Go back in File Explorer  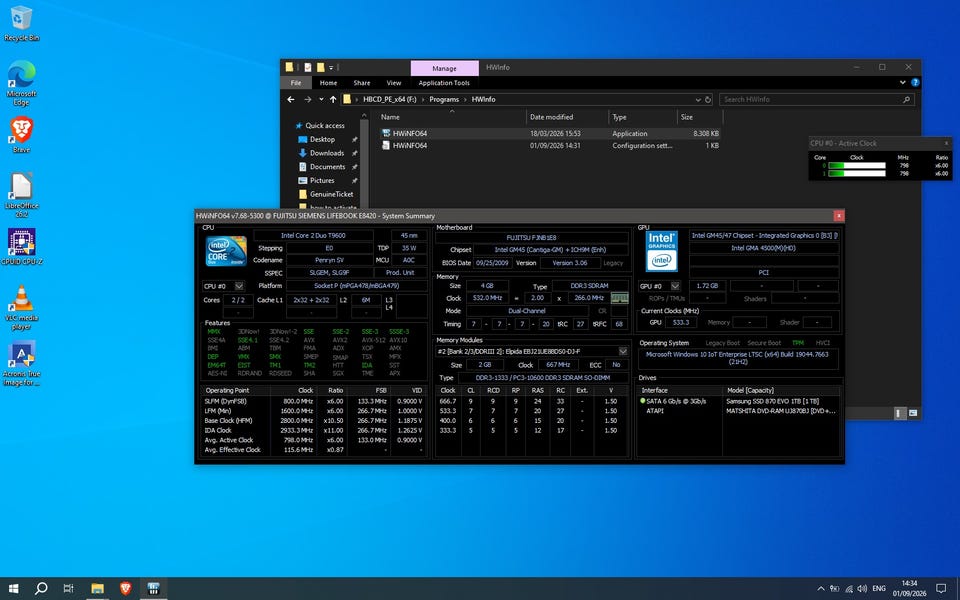(291, 99)
